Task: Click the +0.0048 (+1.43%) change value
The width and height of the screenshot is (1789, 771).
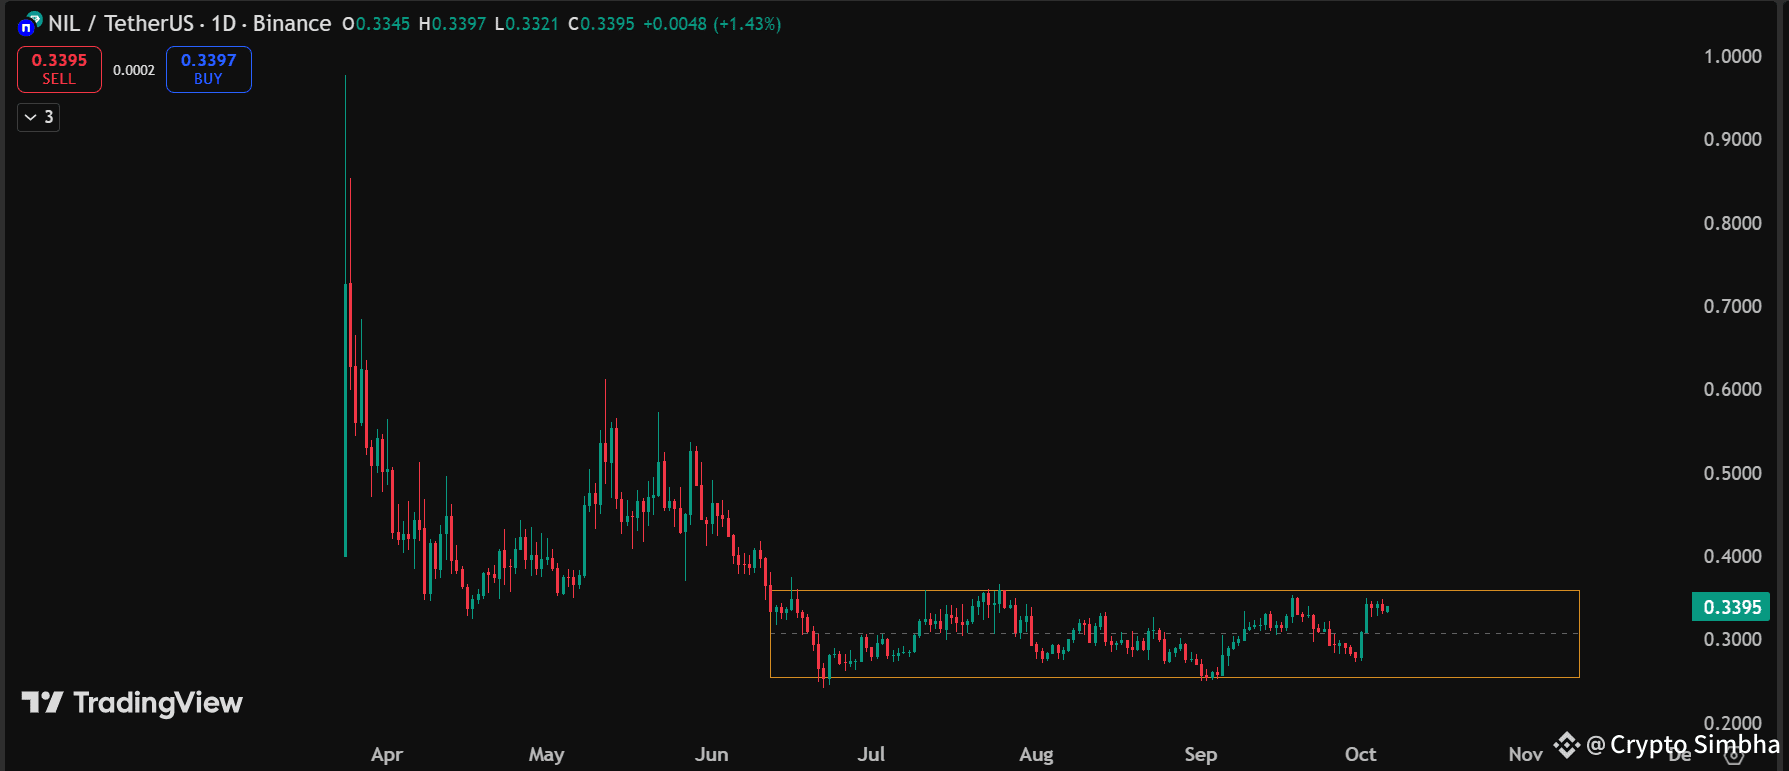Action: click(712, 24)
